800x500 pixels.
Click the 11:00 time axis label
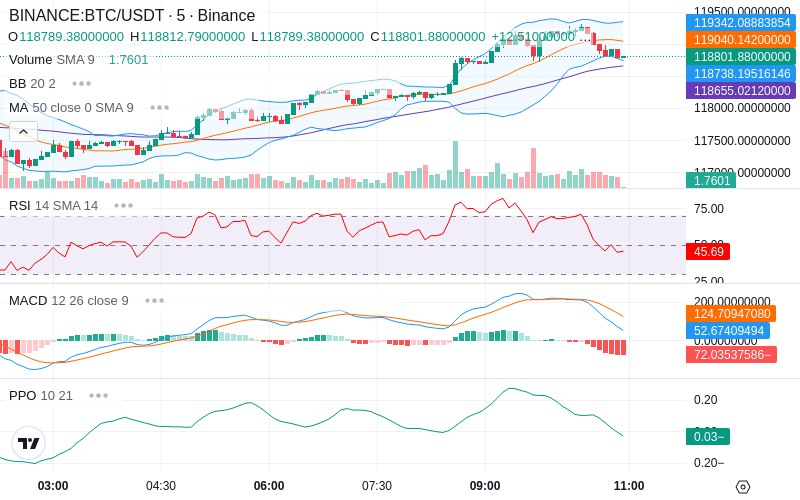pyautogui.click(x=629, y=485)
